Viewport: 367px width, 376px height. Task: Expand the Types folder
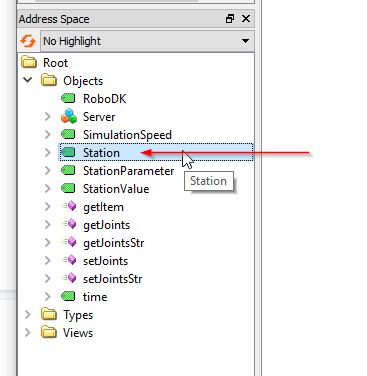tap(28, 314)
